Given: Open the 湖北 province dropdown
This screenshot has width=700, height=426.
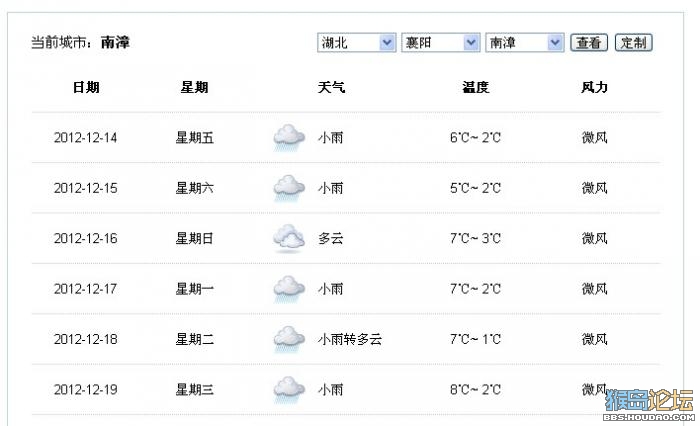Looking at the screenshot, I should click(356, 43).
